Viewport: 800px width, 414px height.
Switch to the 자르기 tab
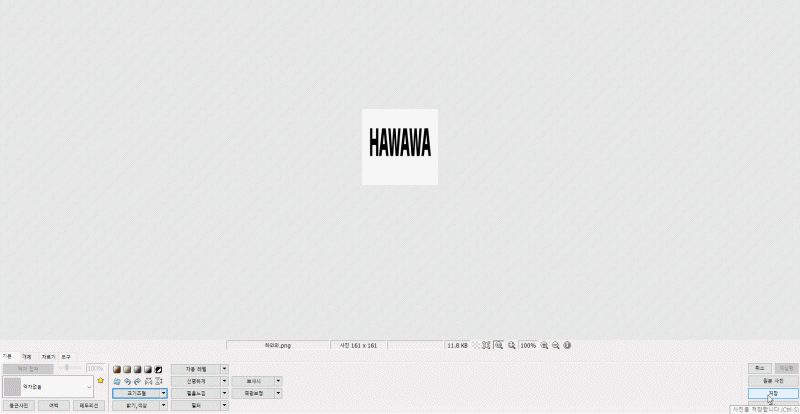tap(48, 357)
